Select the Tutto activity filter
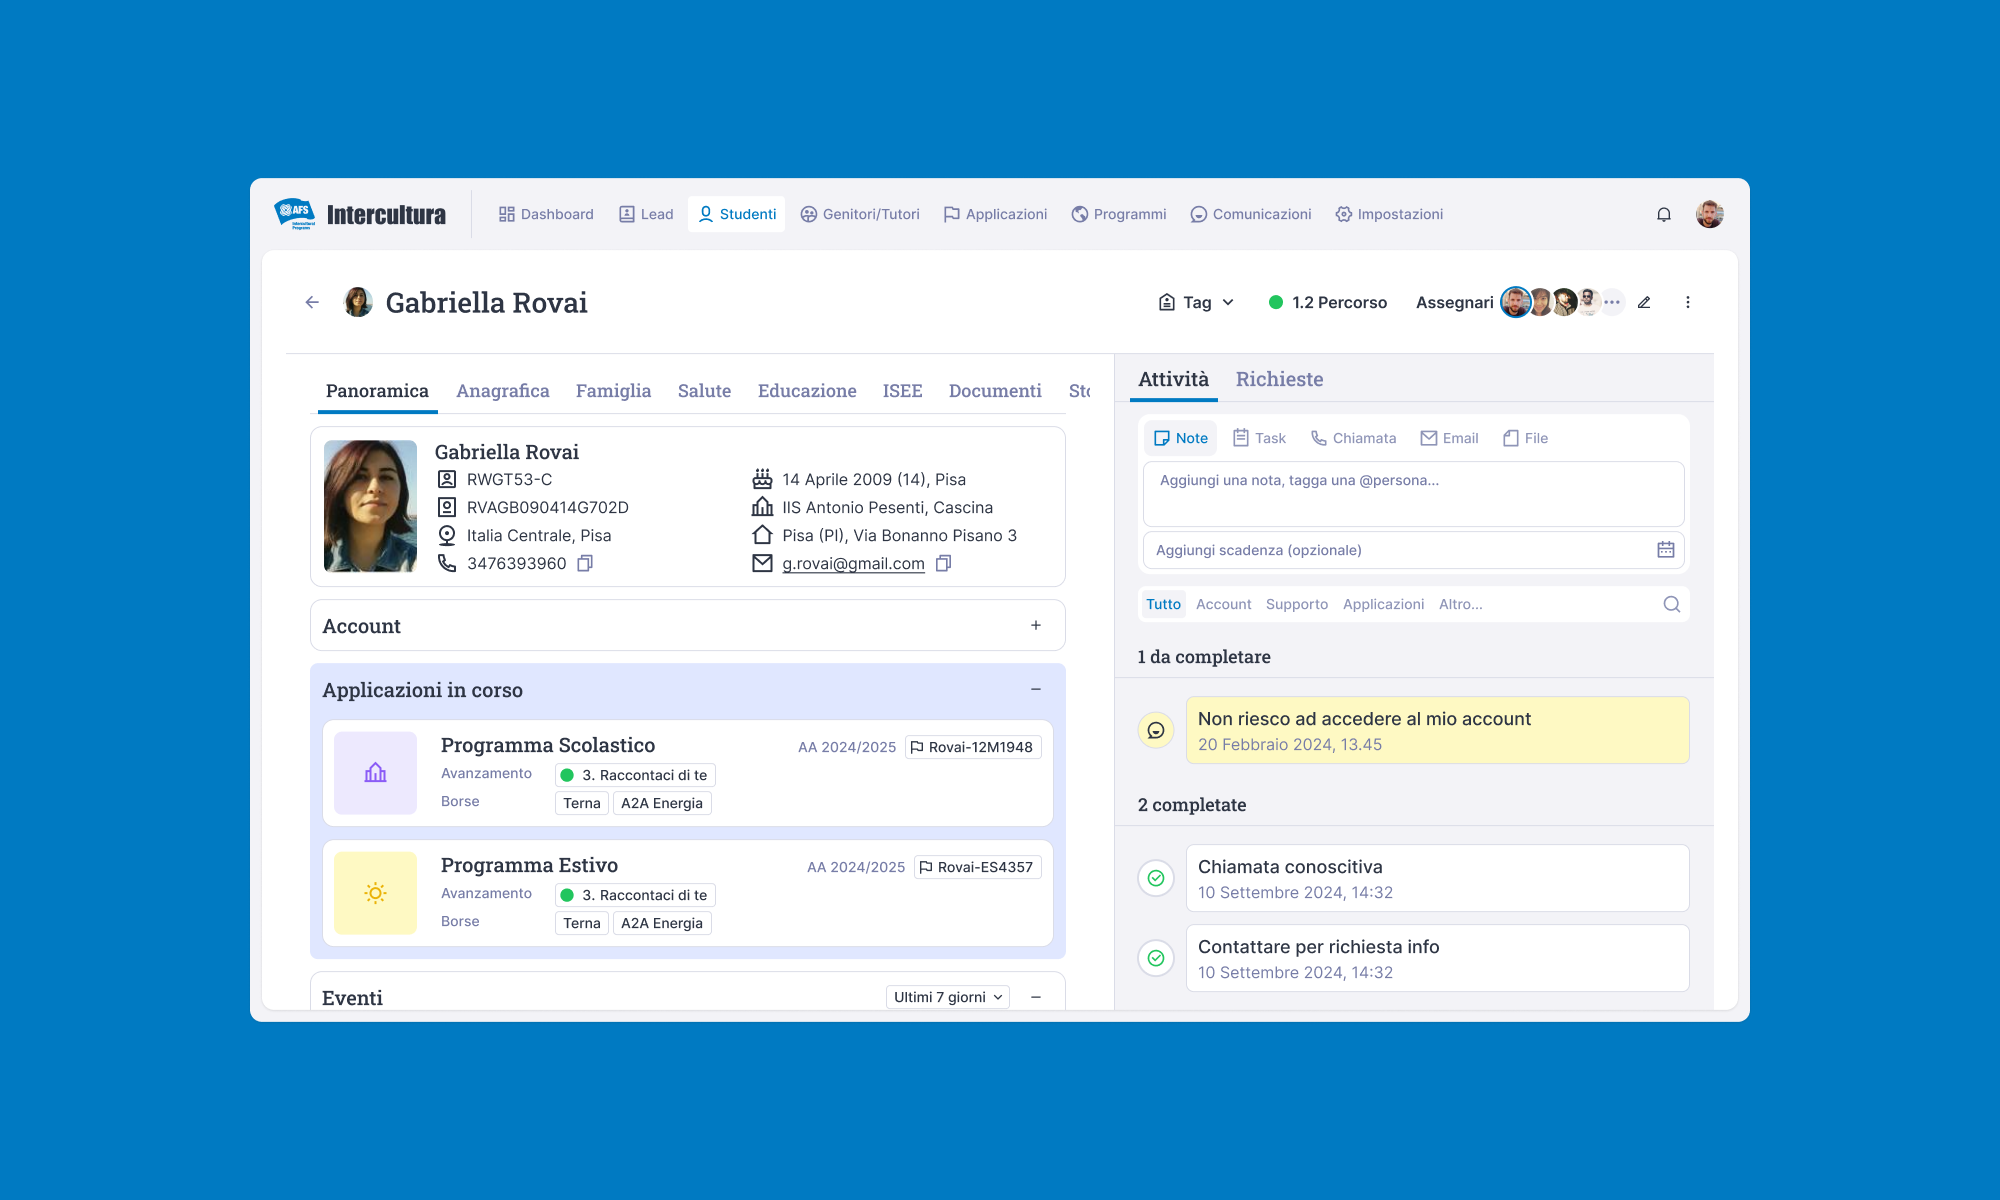Viewport: 2000px width, 1200px height. click(1163, 604)
